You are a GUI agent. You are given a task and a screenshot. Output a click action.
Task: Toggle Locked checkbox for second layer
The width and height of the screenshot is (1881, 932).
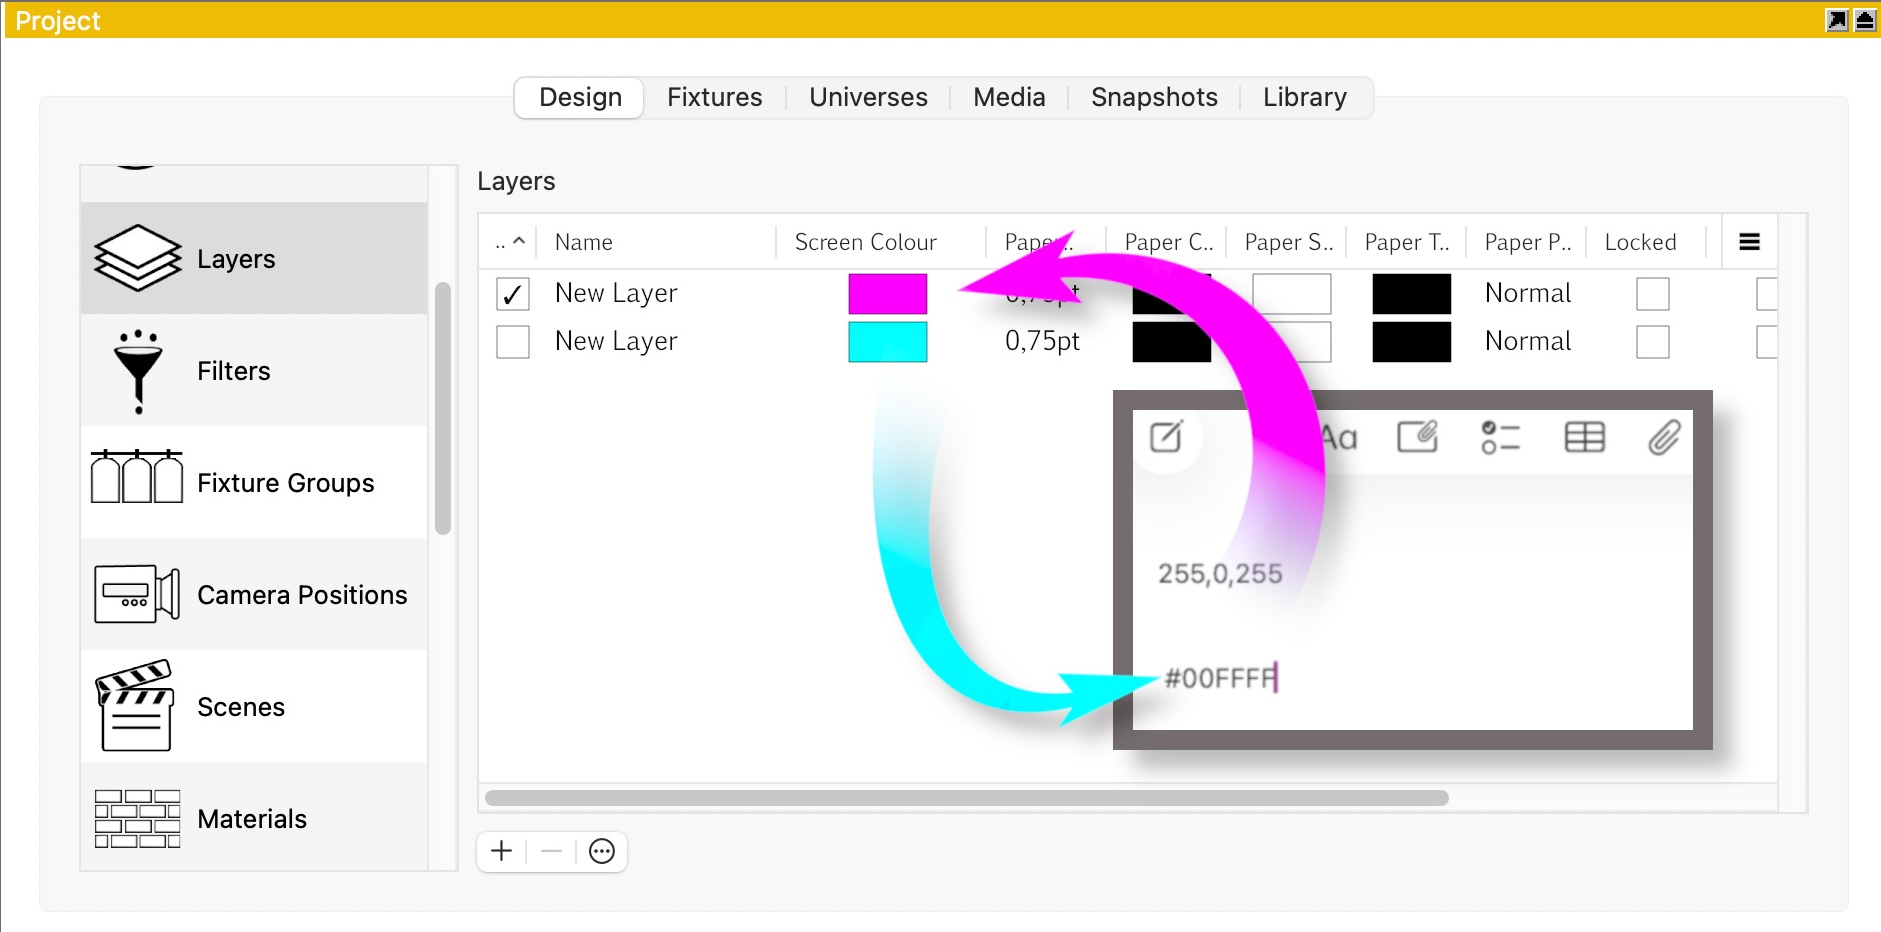(x=1652, y=342)
